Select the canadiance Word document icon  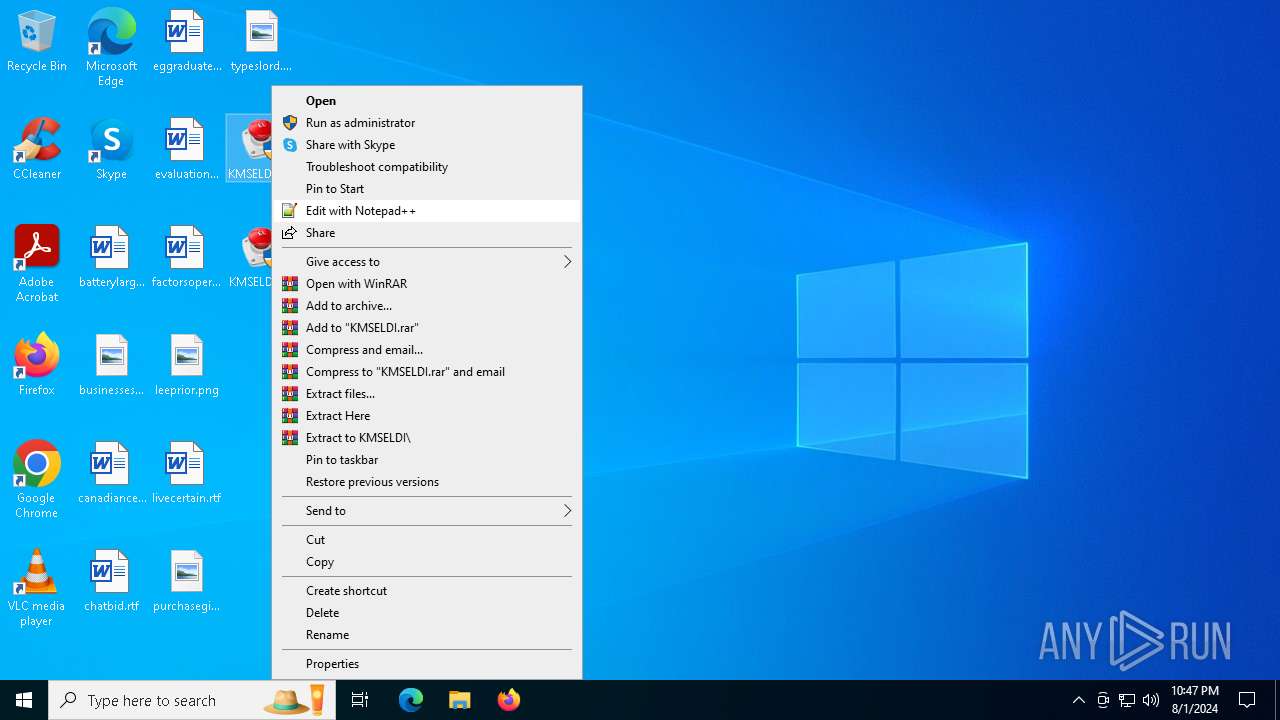tap(111, 474)
